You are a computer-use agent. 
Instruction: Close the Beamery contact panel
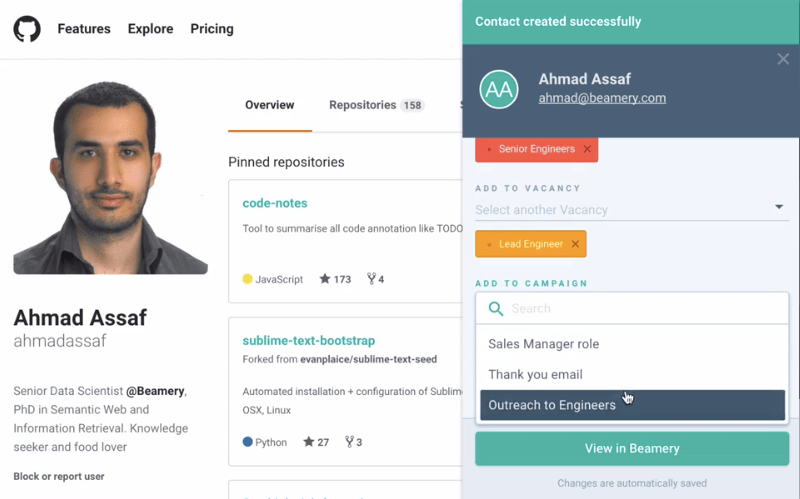(x=783, y=60)
